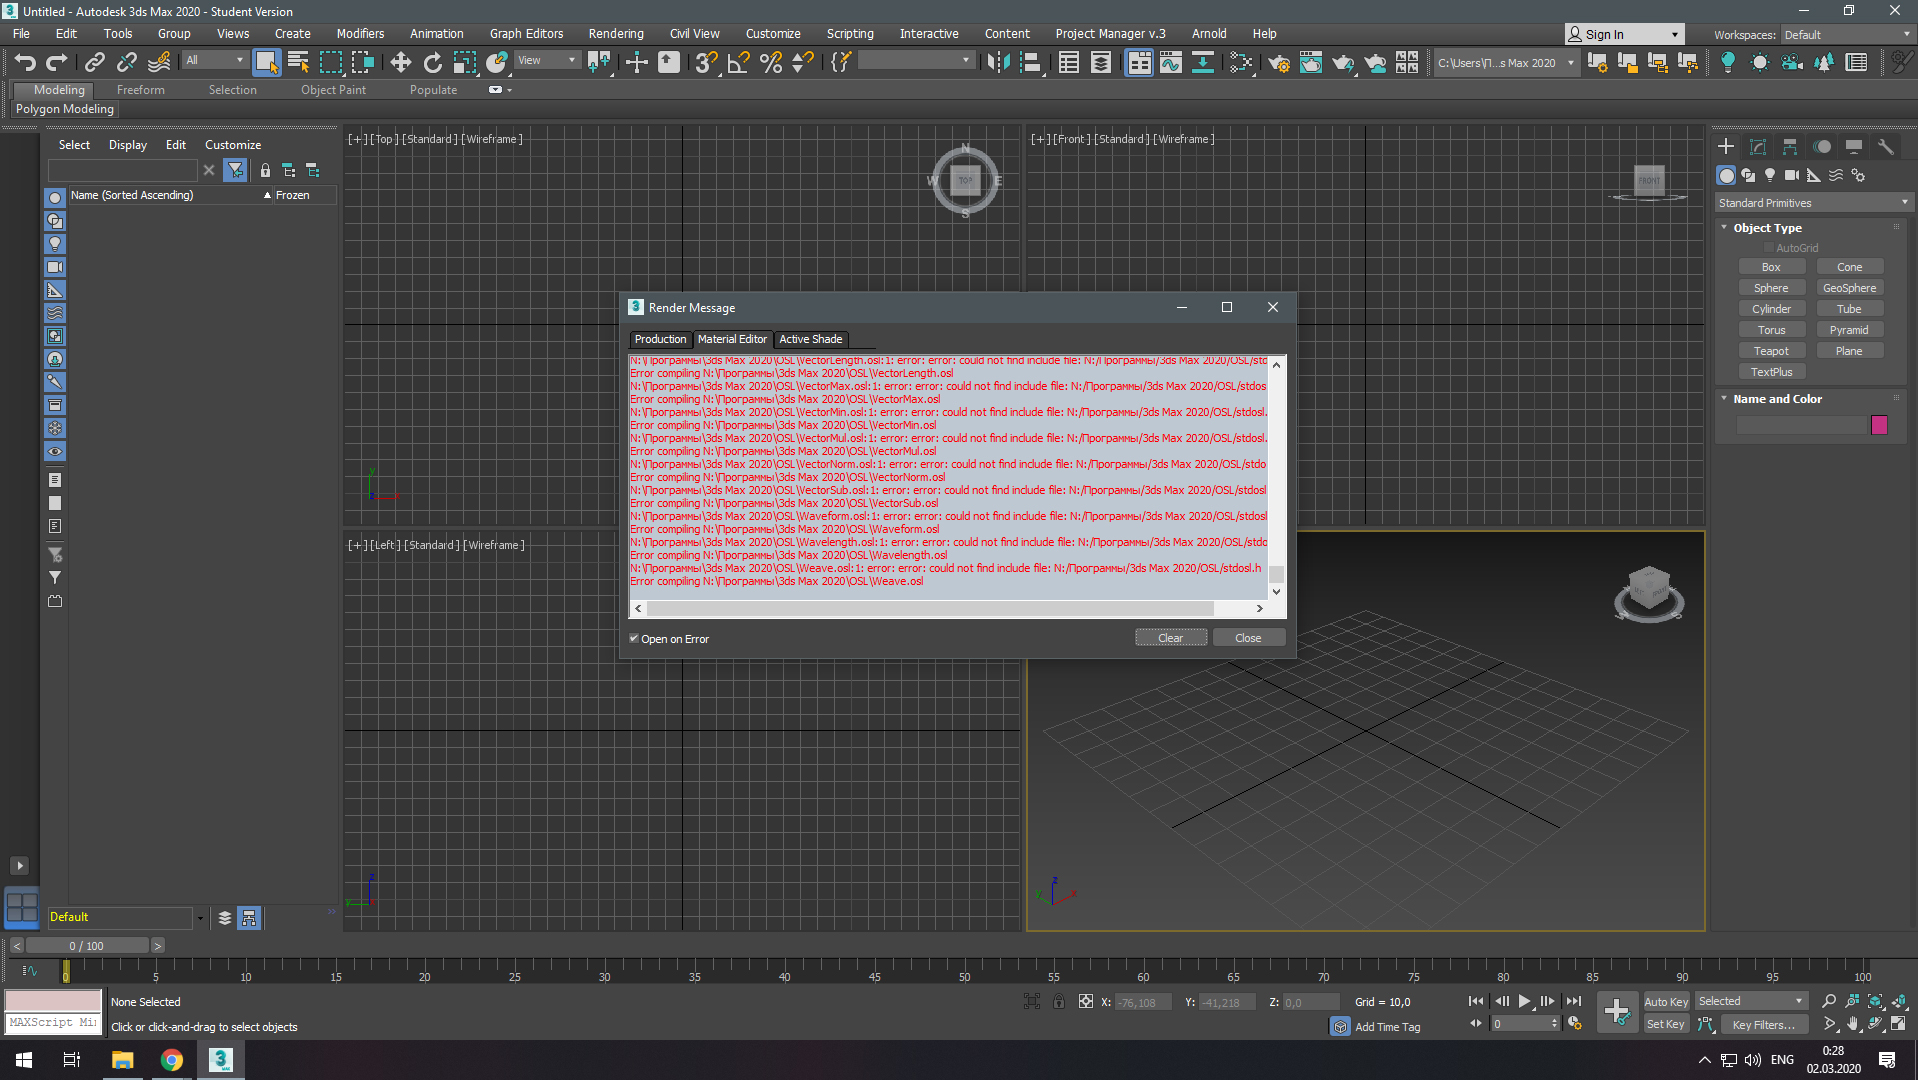The width and height of the screenshot is (1918, 1080).
Task: Toggle the Auto Key button
Action: (1665, 1002)
